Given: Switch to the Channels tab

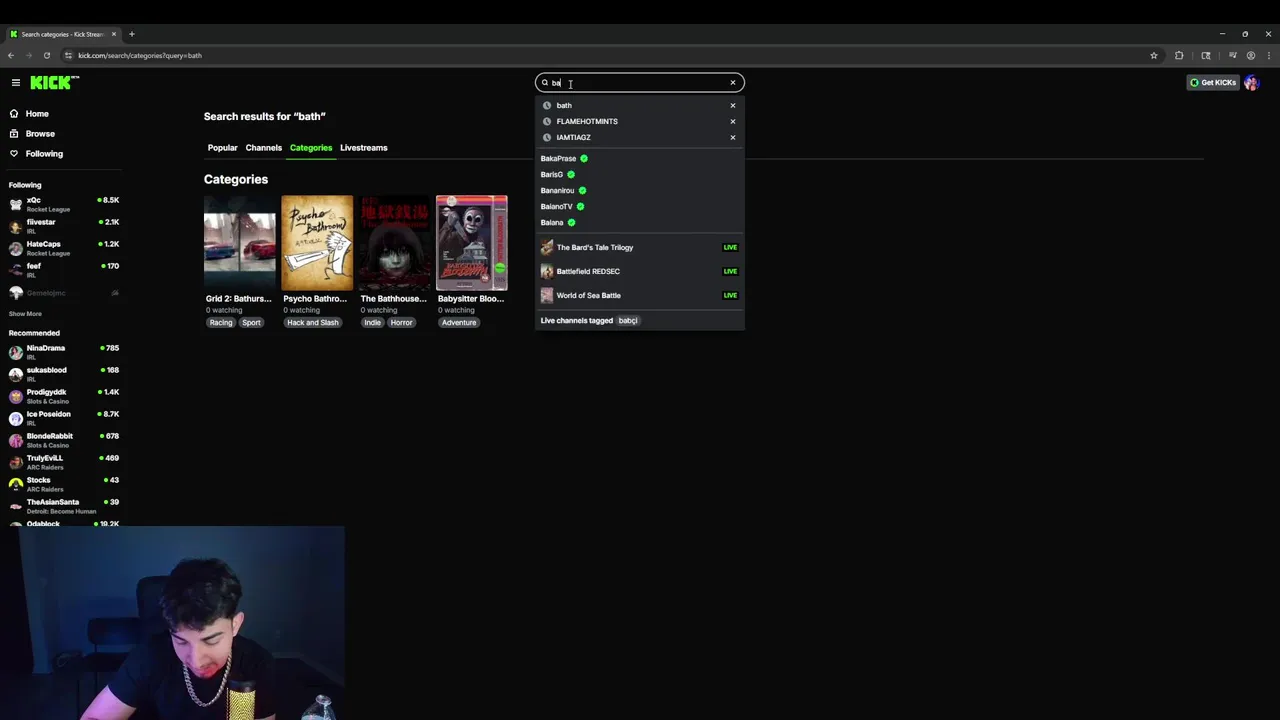Looking at the screenshot, I should tap(264, 148).
